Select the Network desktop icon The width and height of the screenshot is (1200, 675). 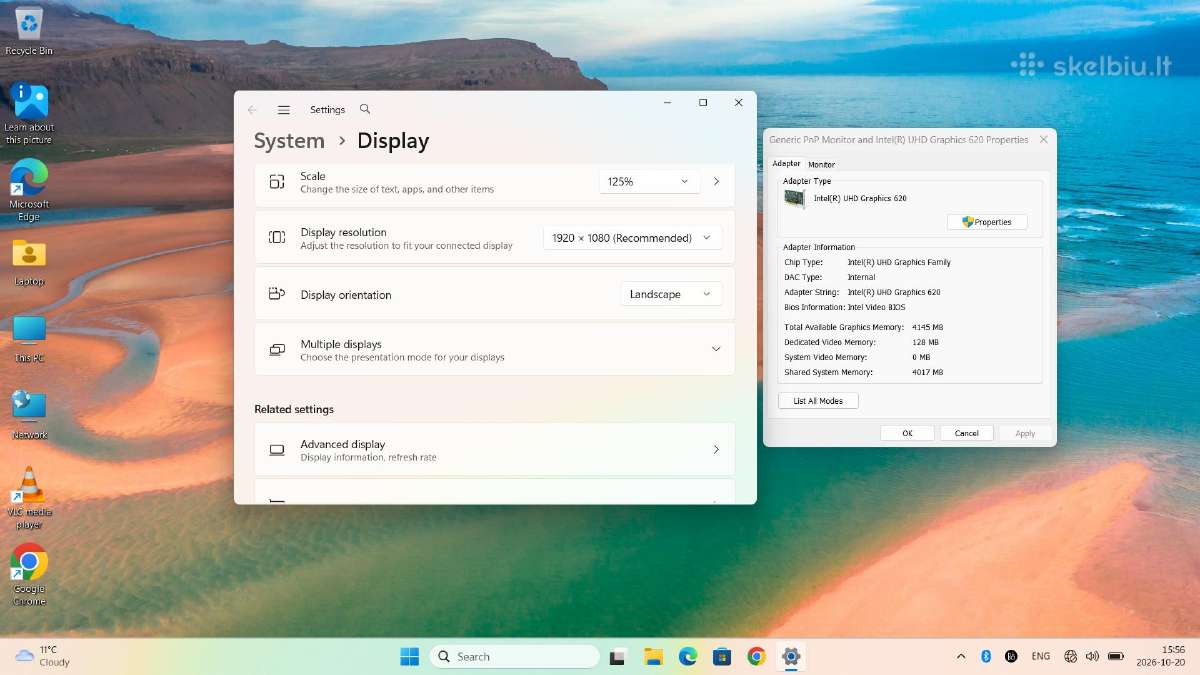point(29,415)
